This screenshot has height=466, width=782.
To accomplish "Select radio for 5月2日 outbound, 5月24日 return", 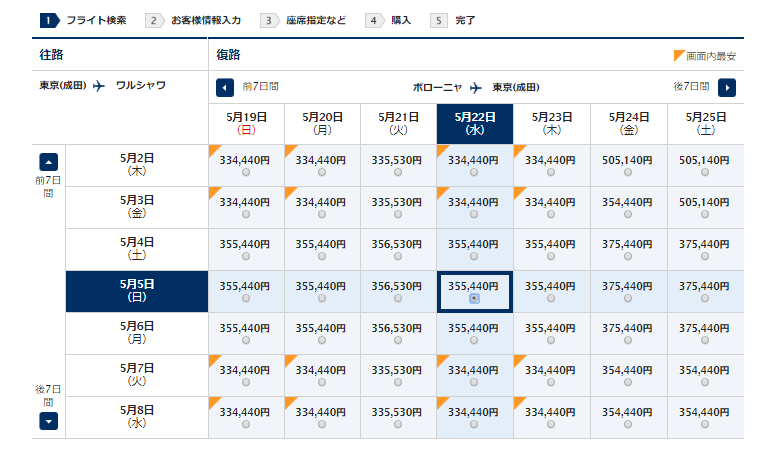I will [x=628, y=172].
